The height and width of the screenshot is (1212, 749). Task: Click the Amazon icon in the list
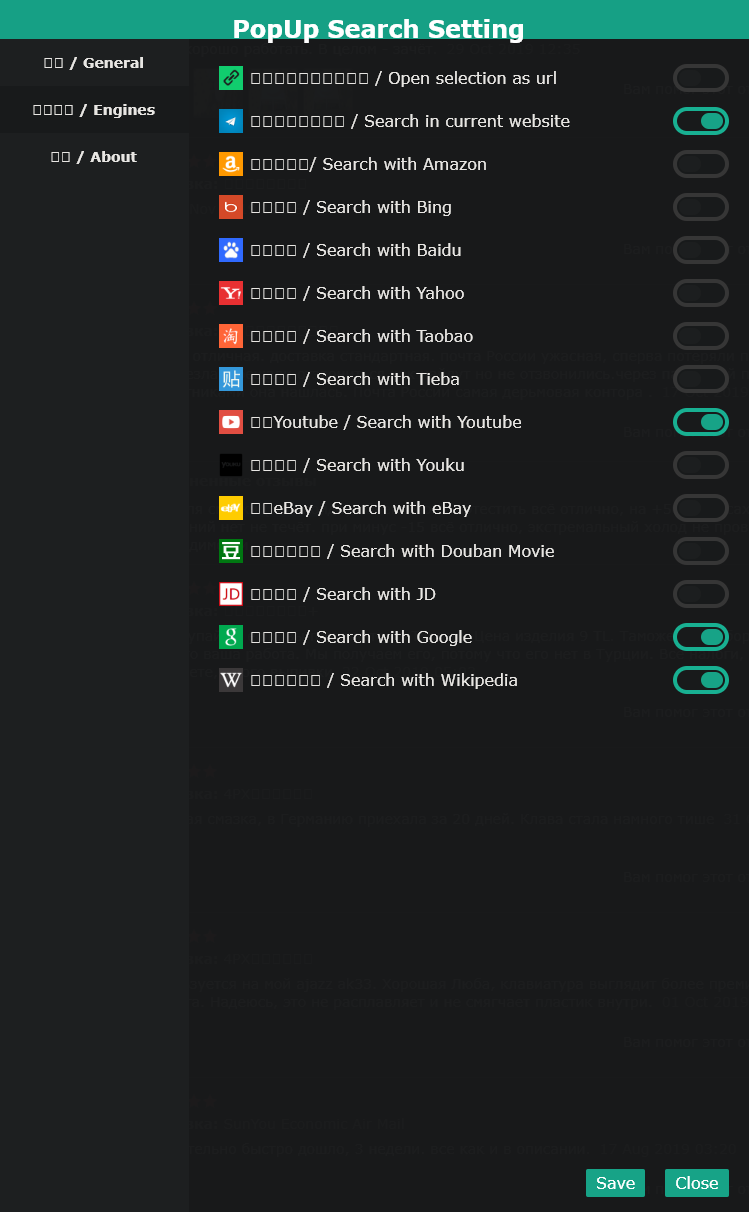[x=231, y=164]
